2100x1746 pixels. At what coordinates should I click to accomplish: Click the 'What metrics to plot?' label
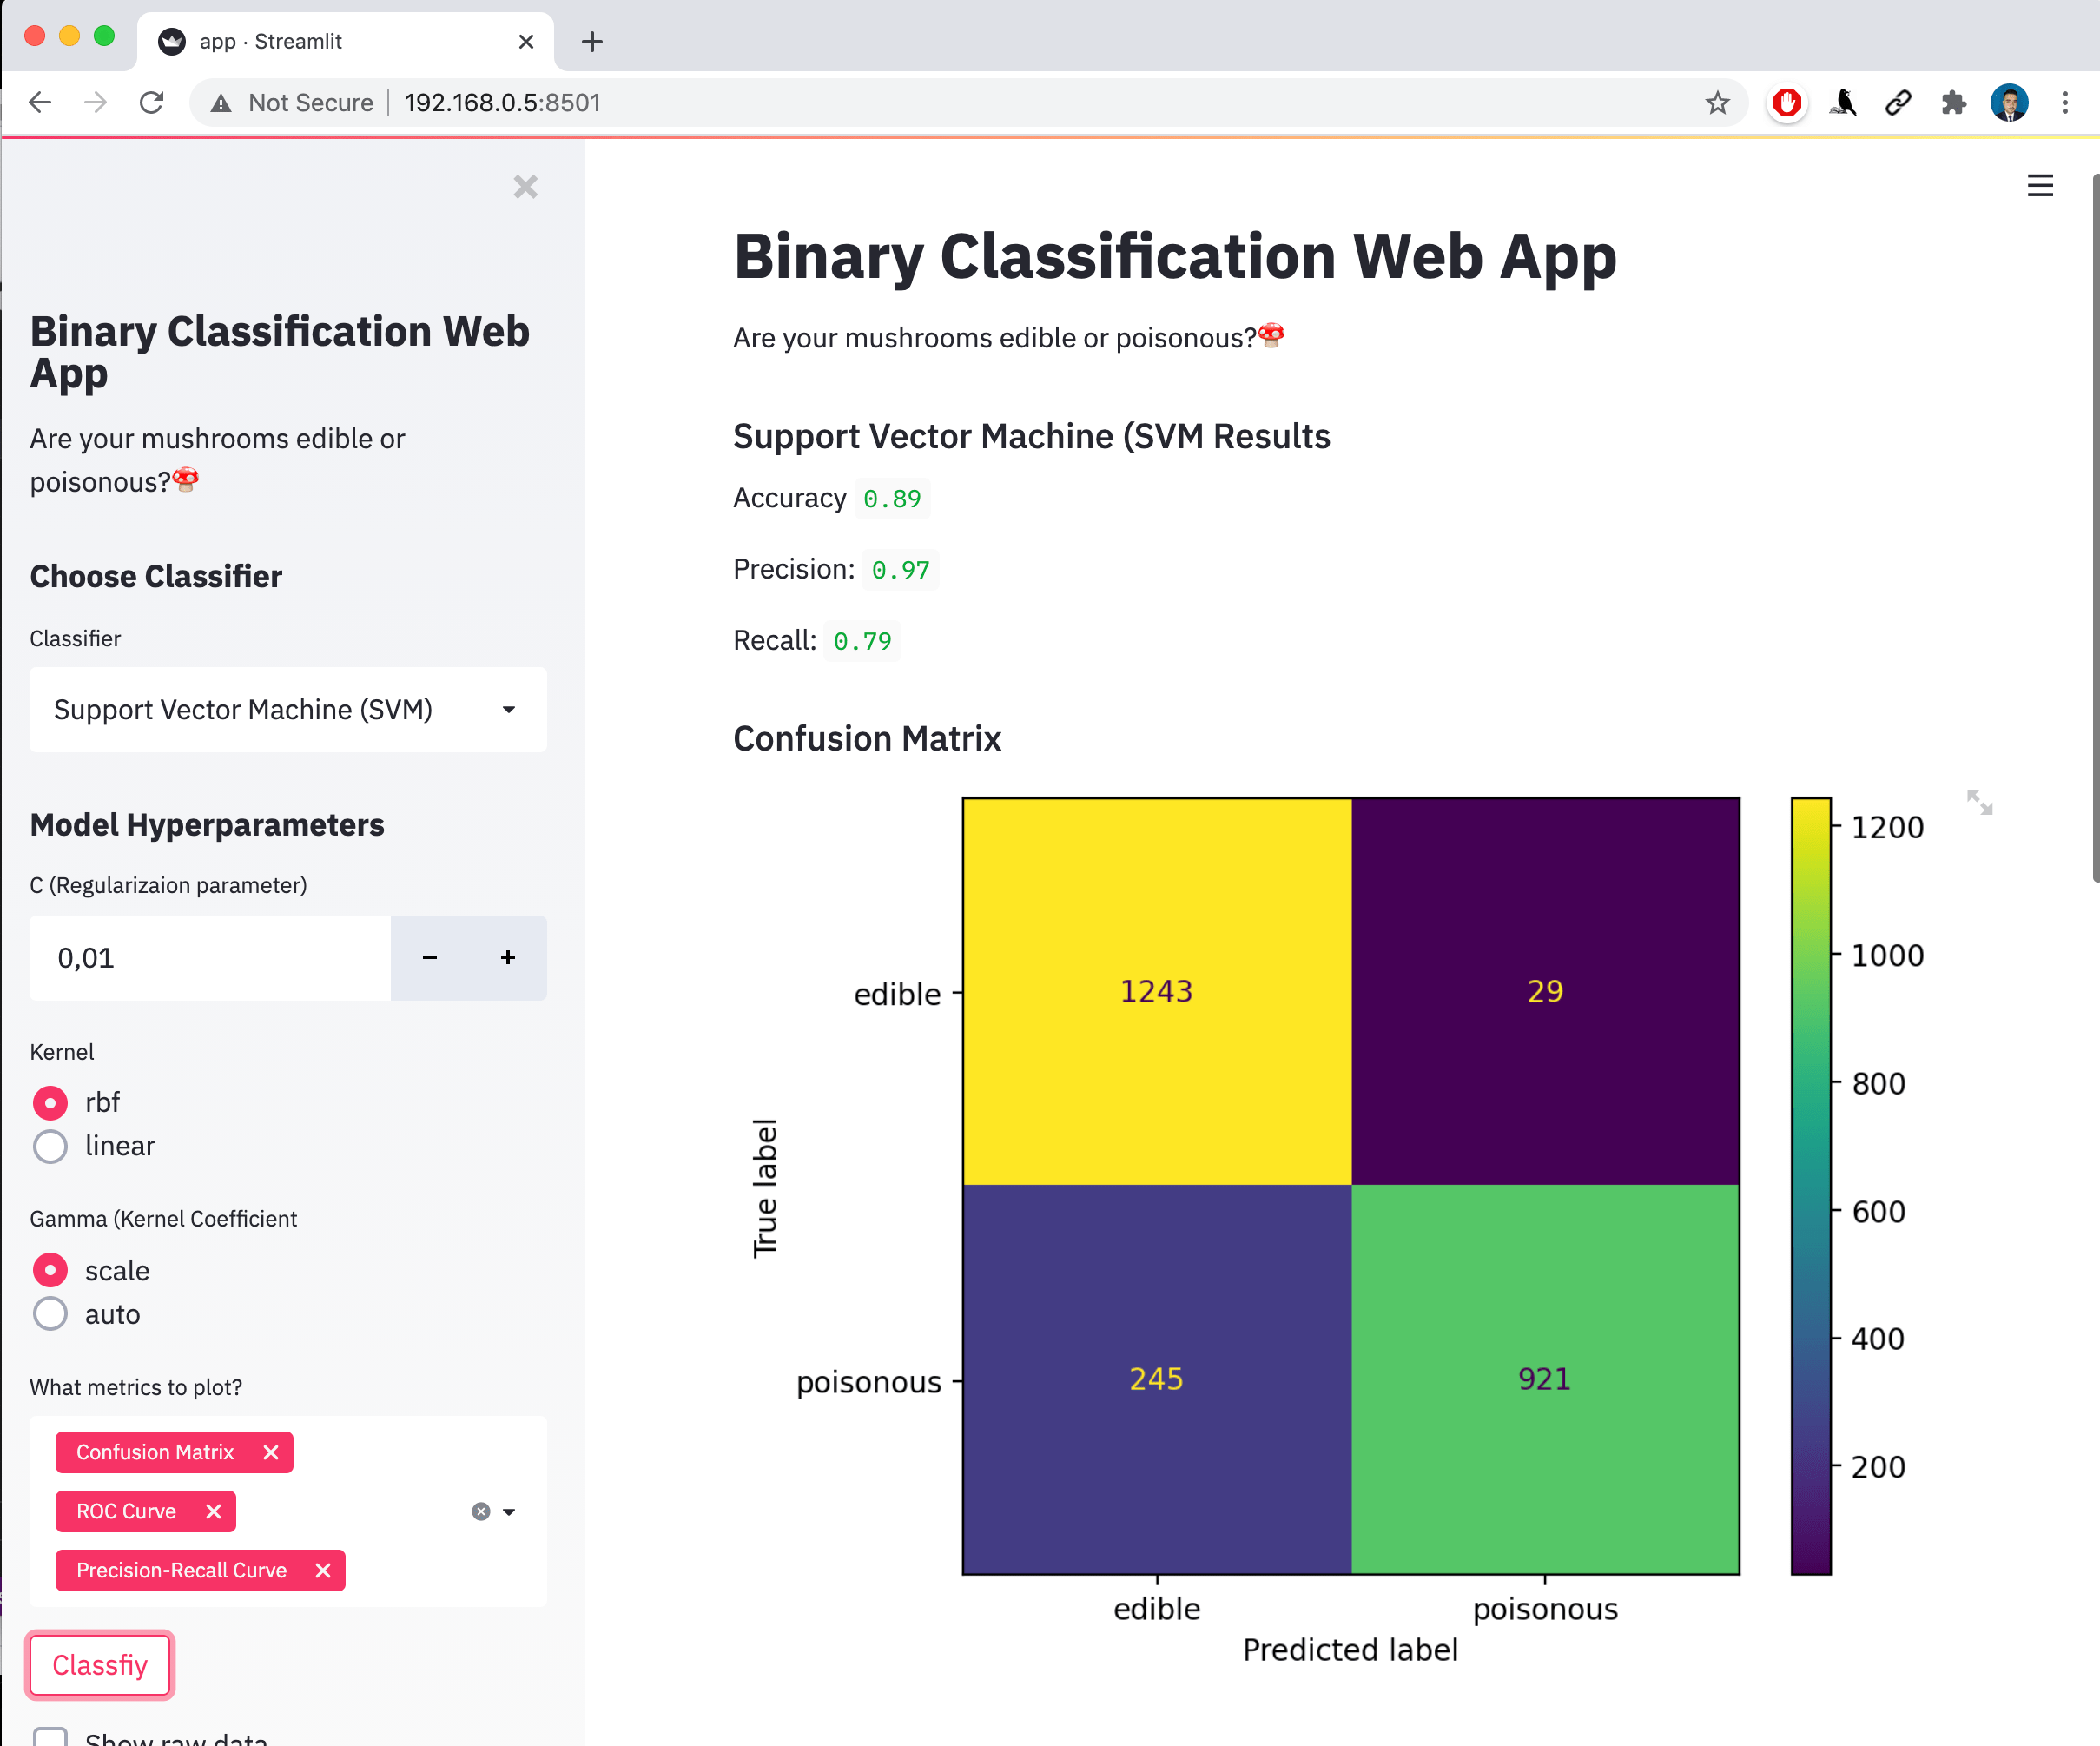coord(136,1387)
